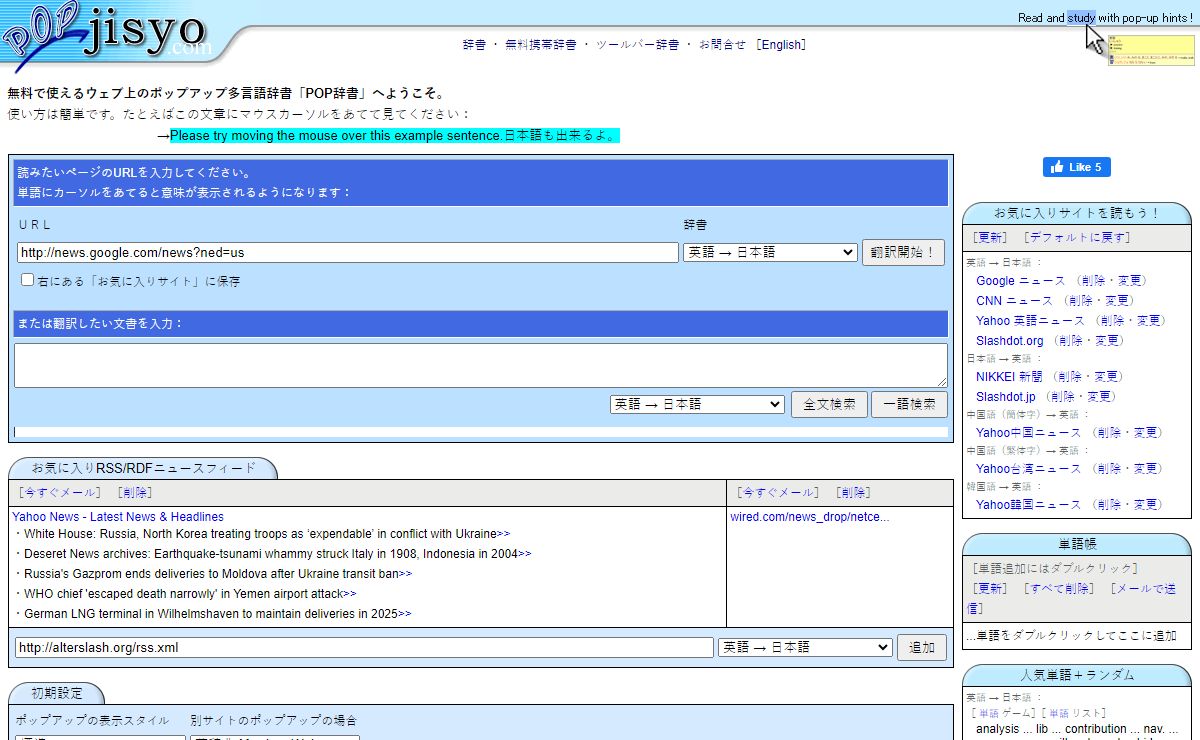The height and width of the screenshot is (740, 1200).
Task: Click the 一語検索 single word search button
Action: (909, 404)
